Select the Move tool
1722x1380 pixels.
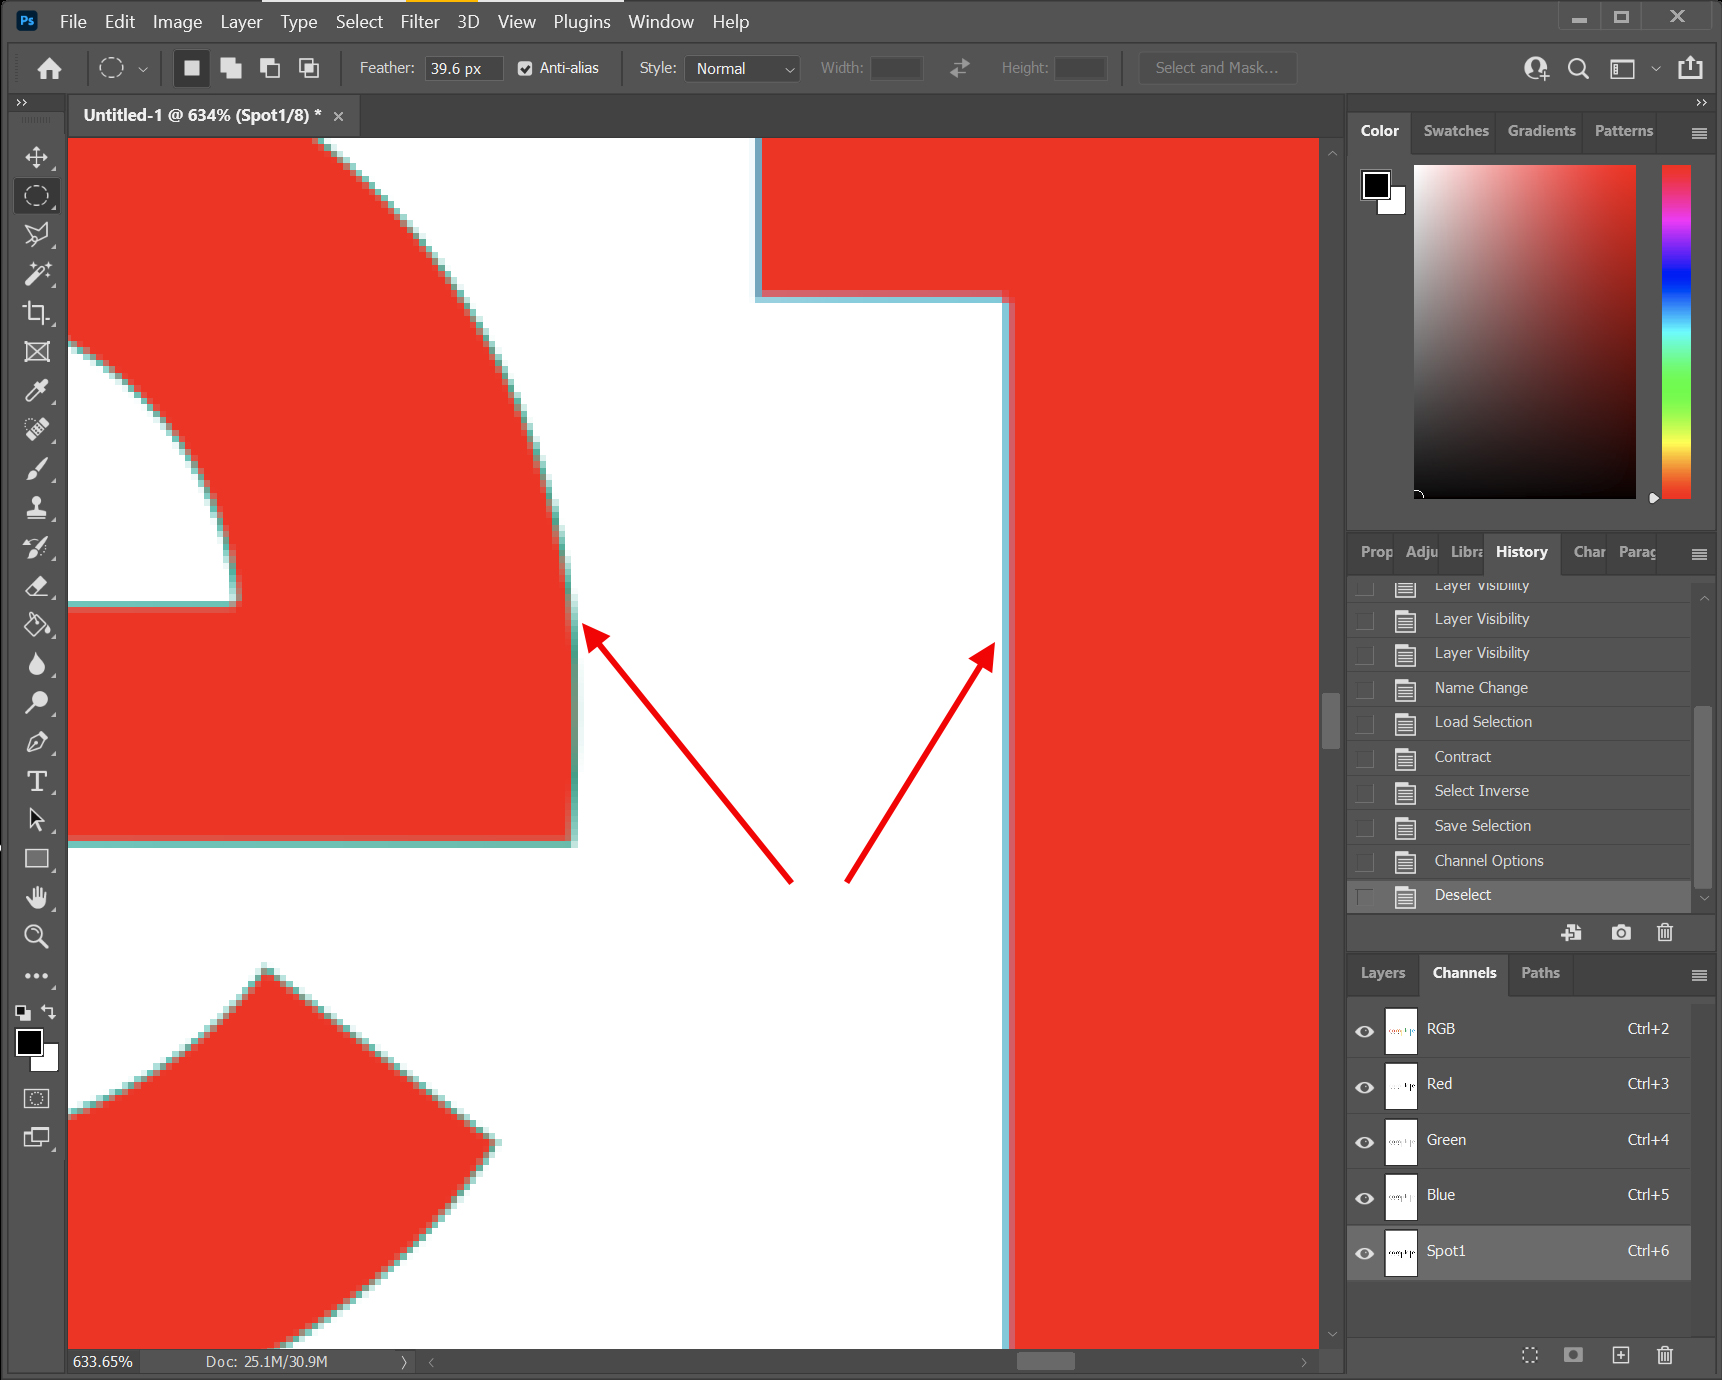pyautogui.click(x=36, y=157)
